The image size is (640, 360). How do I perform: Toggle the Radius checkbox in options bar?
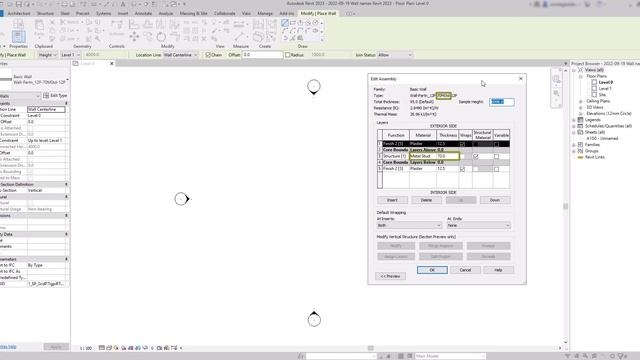pos(287,55)
